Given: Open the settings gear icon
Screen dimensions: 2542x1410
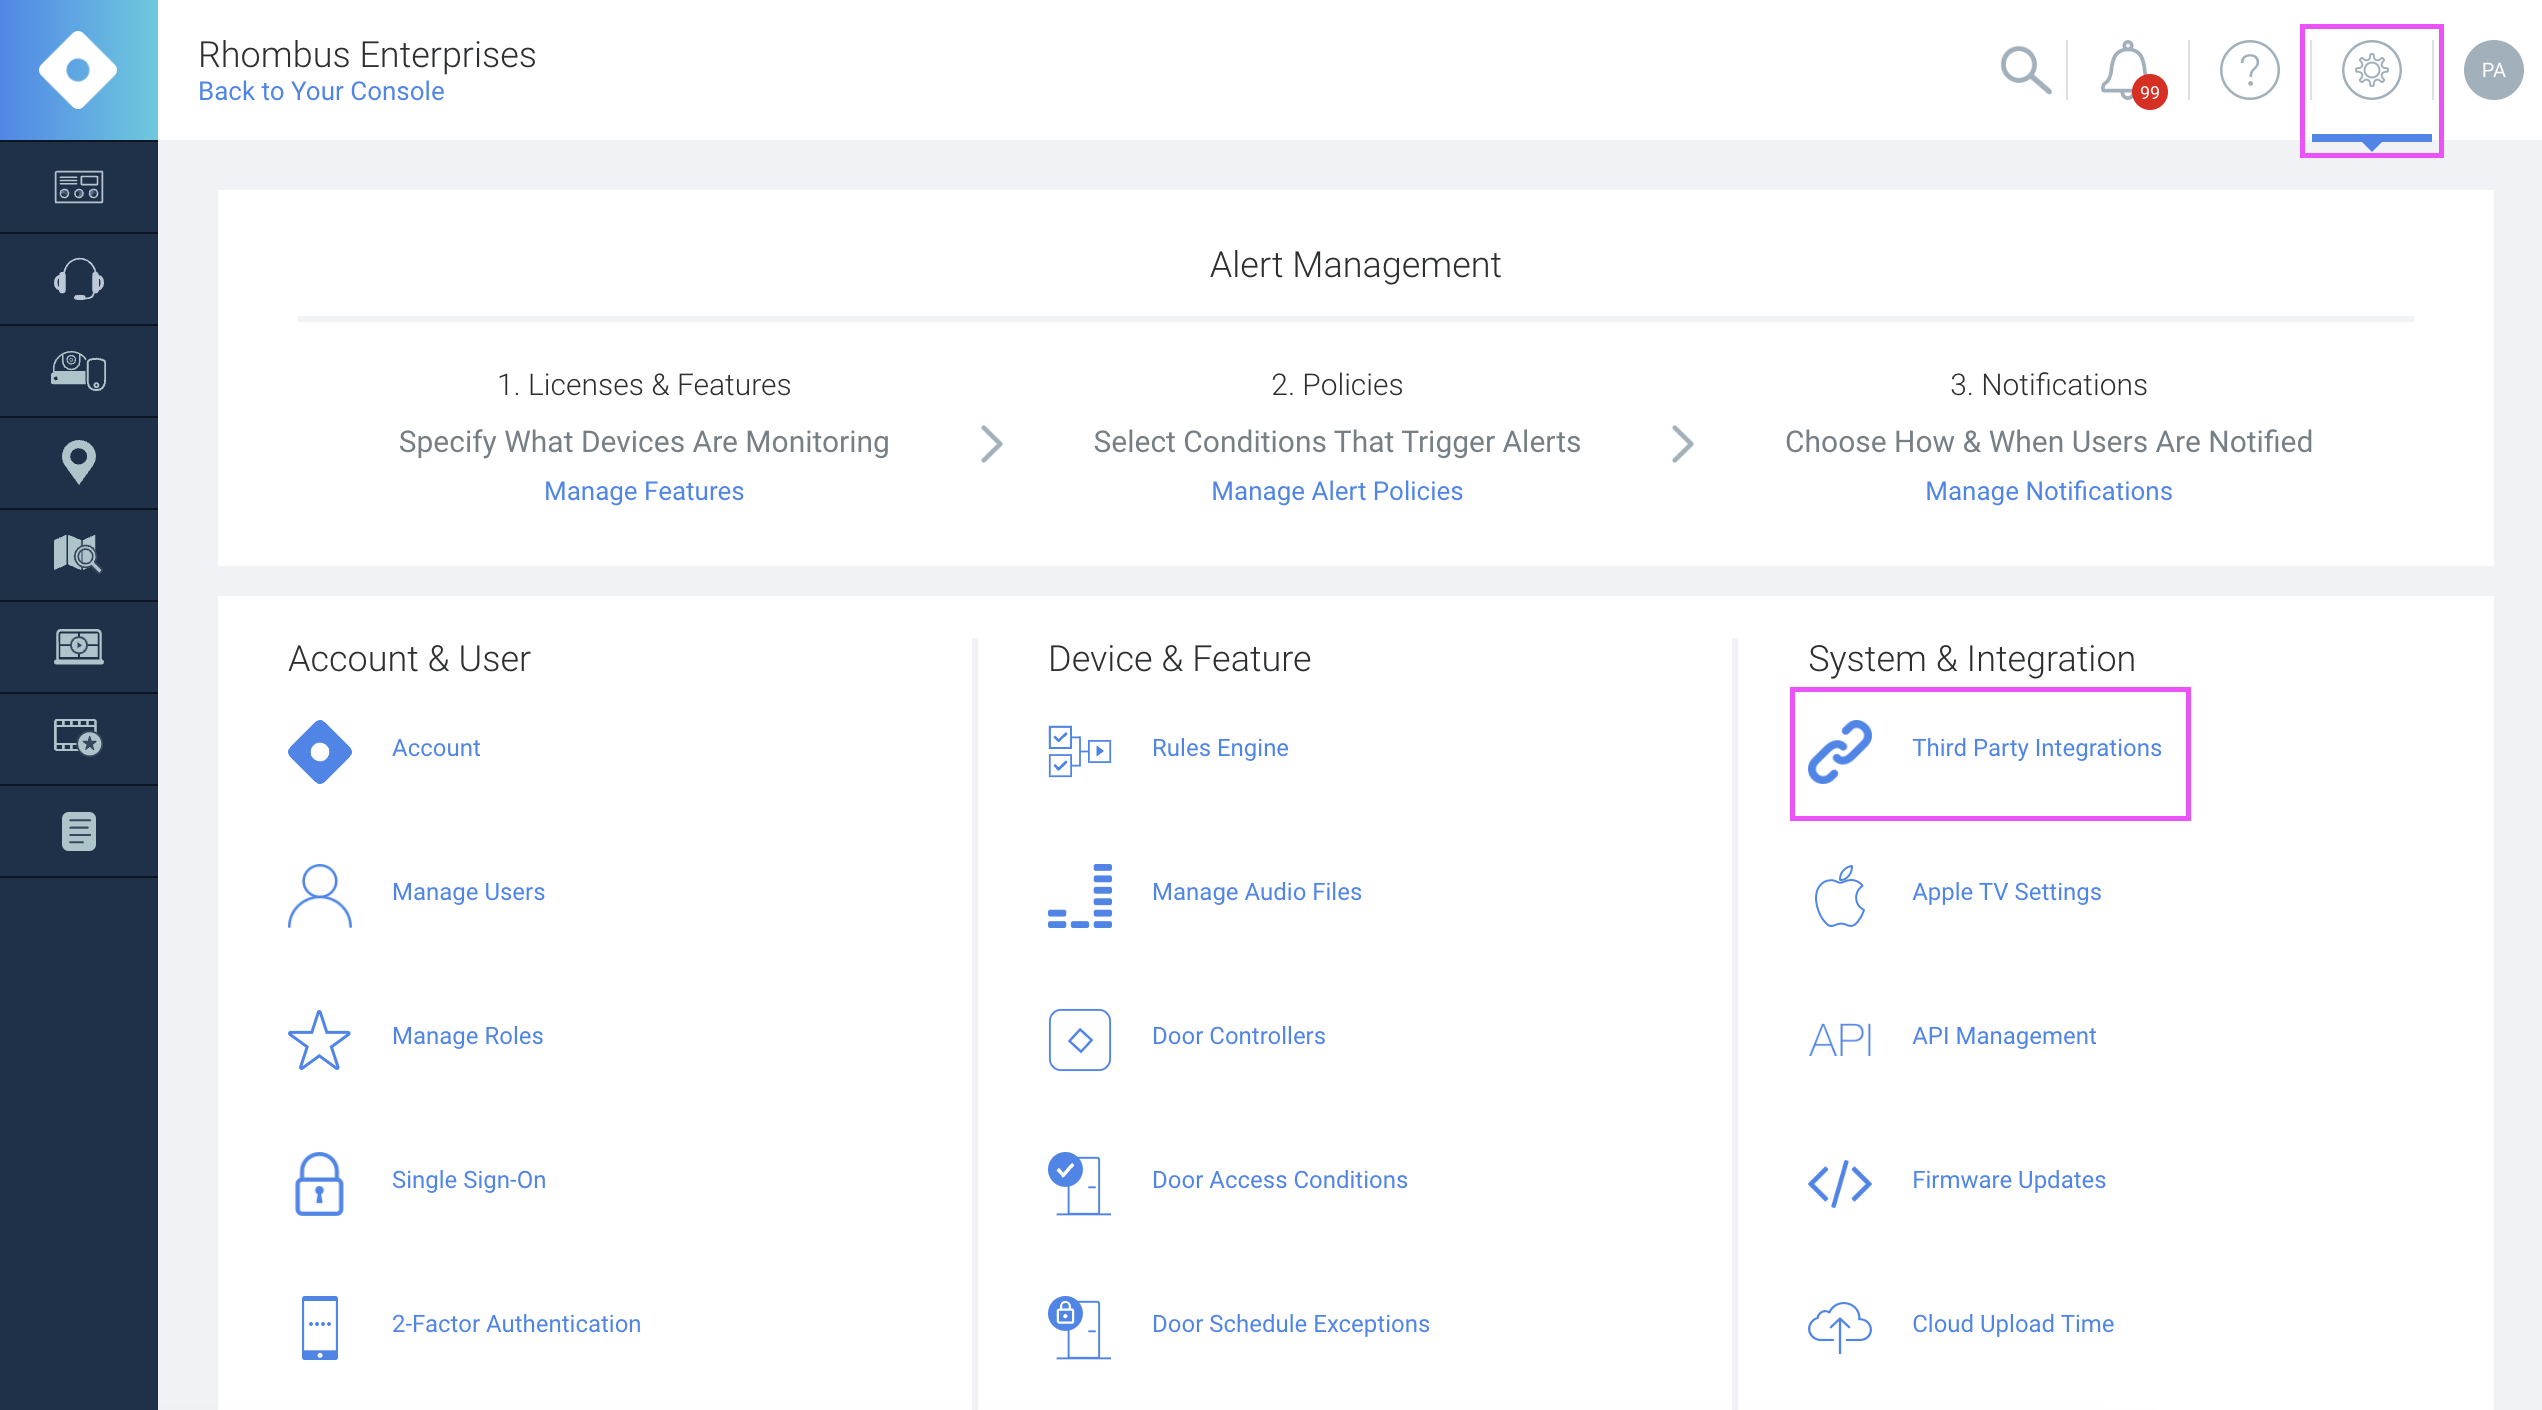Looking at the screenshot, I should coord(2372,70).
